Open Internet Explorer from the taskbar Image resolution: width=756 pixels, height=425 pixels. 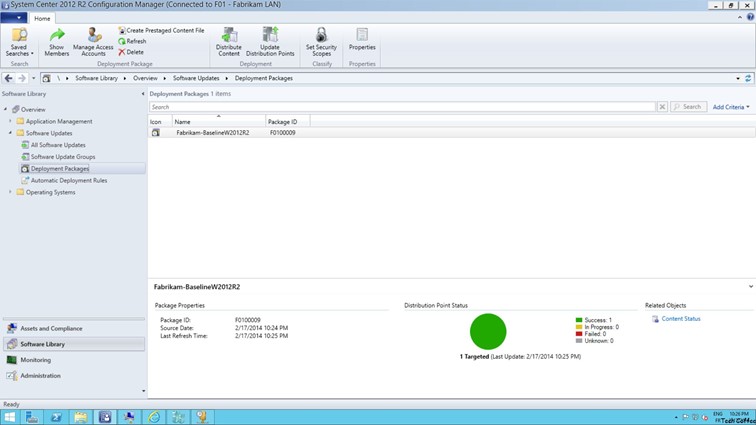point(153,417)
